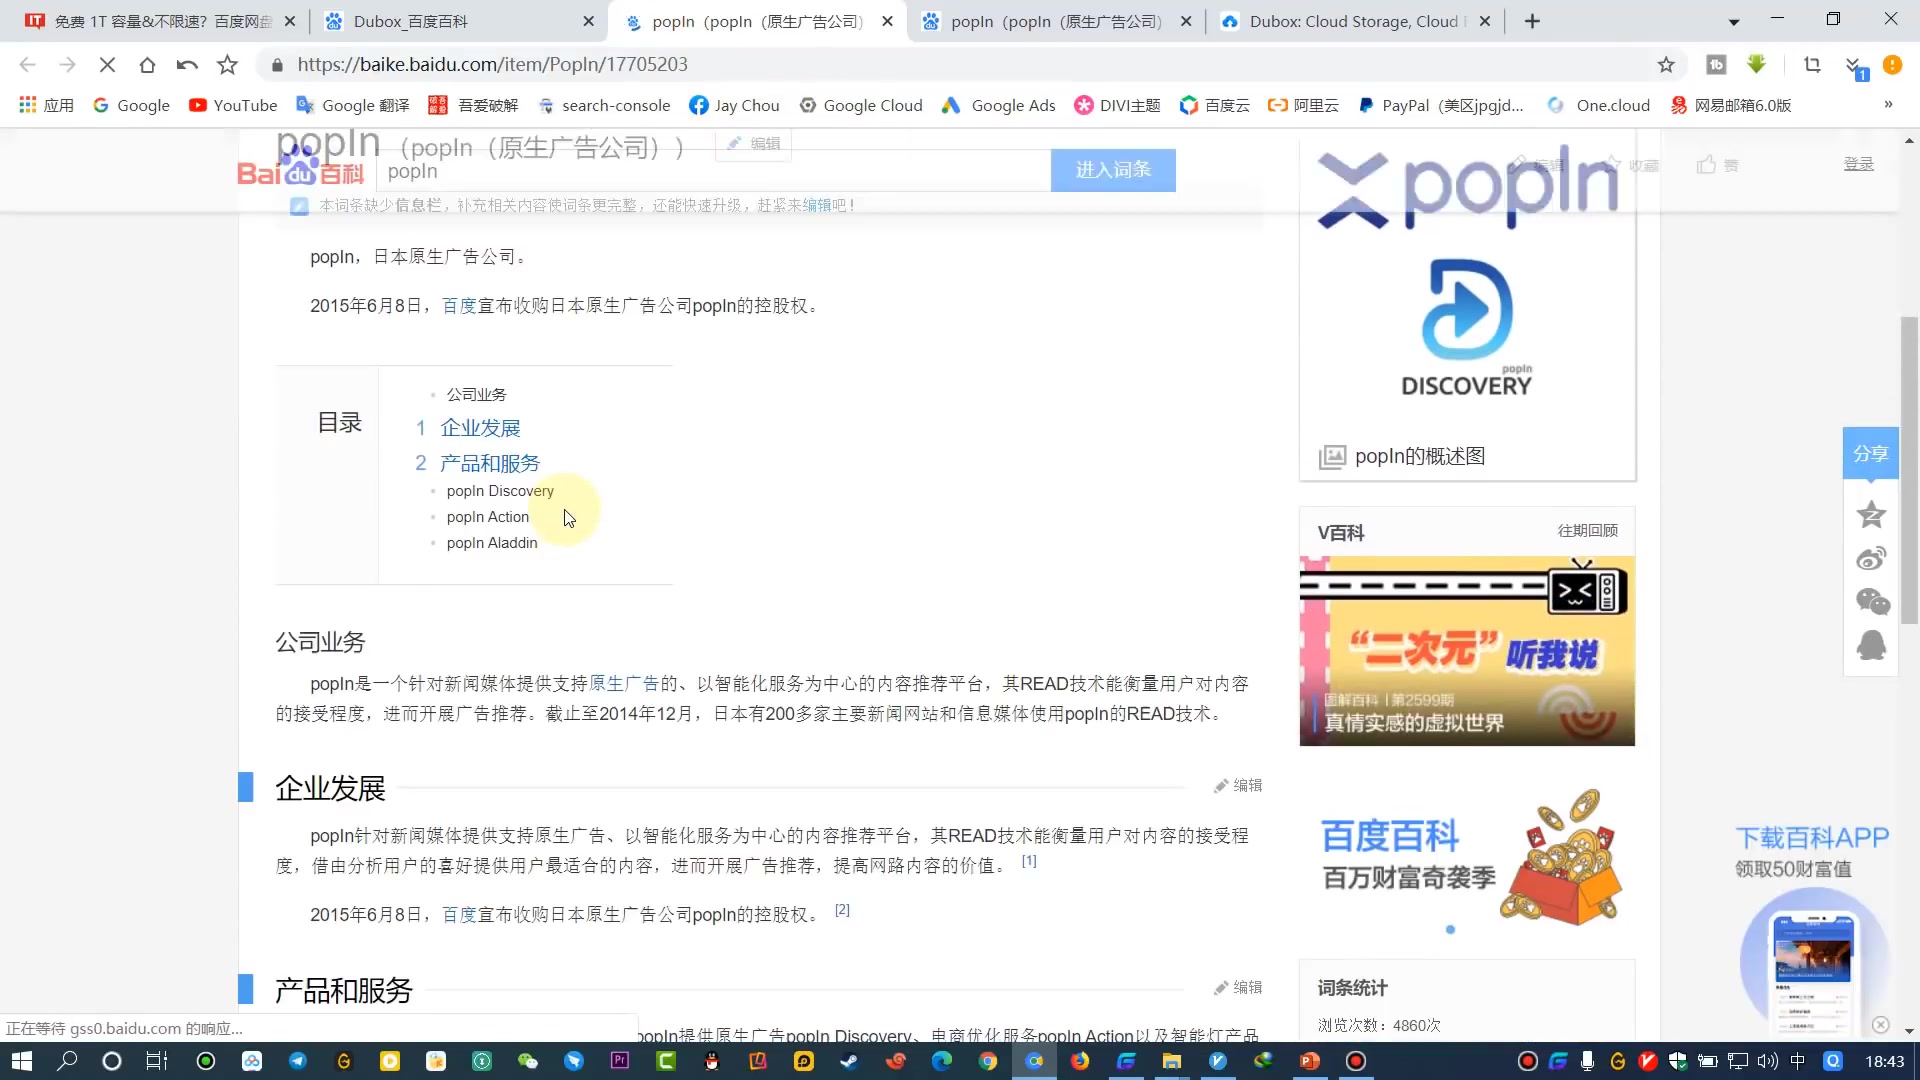The height and width of the screenshot is (1080, 1920).
Task: Open Premiere Pro from the taskbar
Action: [x=619, y=1061]
